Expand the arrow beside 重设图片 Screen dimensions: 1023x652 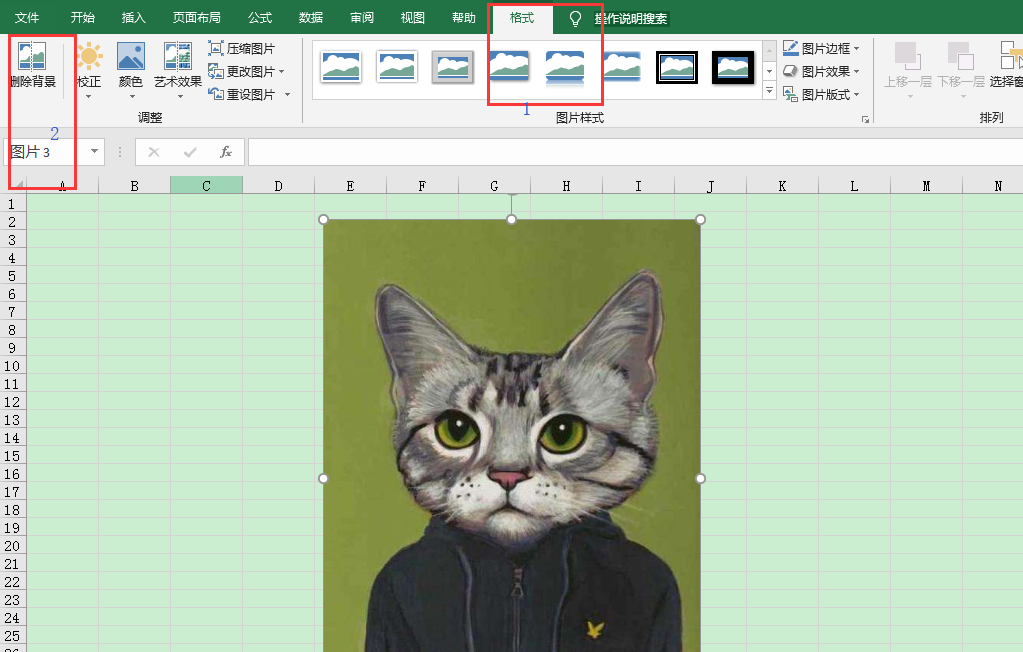click(x=287, y=95)
